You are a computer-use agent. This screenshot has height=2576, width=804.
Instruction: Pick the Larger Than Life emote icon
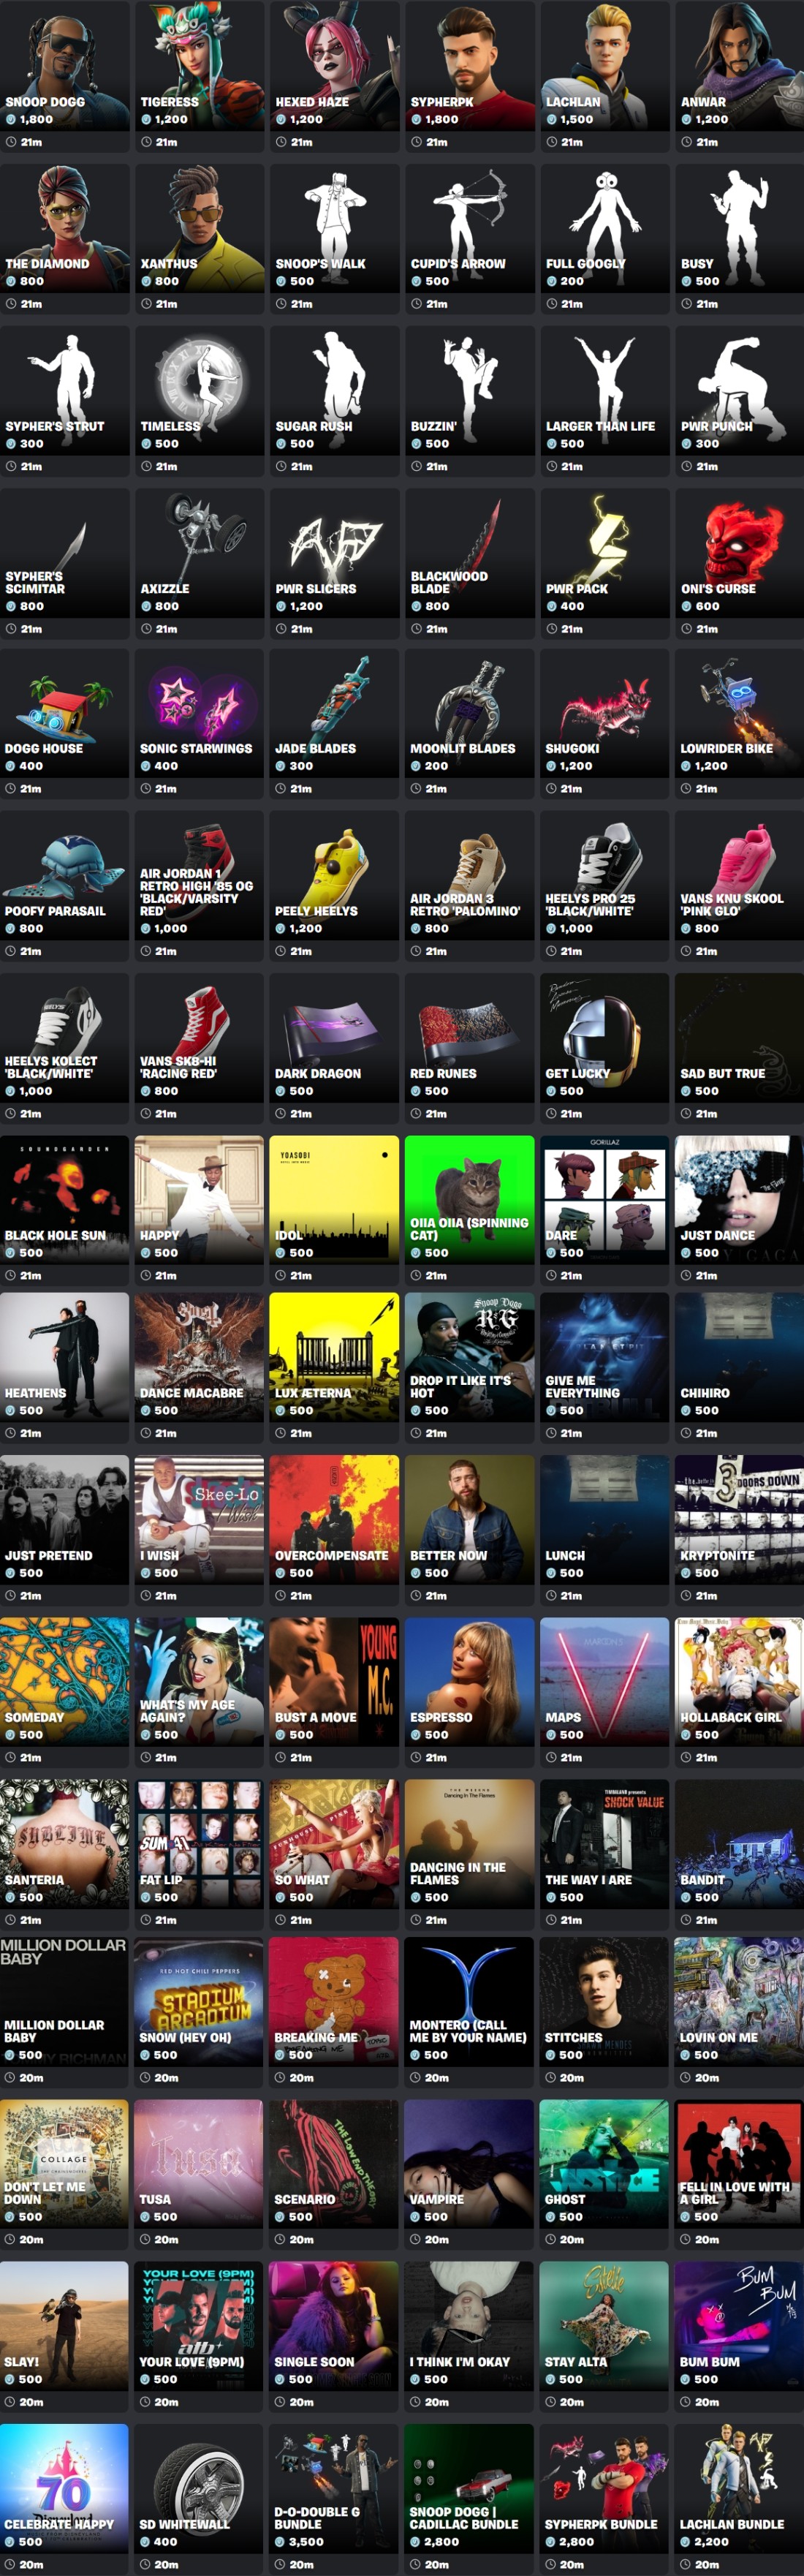pyautogui.click(x=605, y=390)
